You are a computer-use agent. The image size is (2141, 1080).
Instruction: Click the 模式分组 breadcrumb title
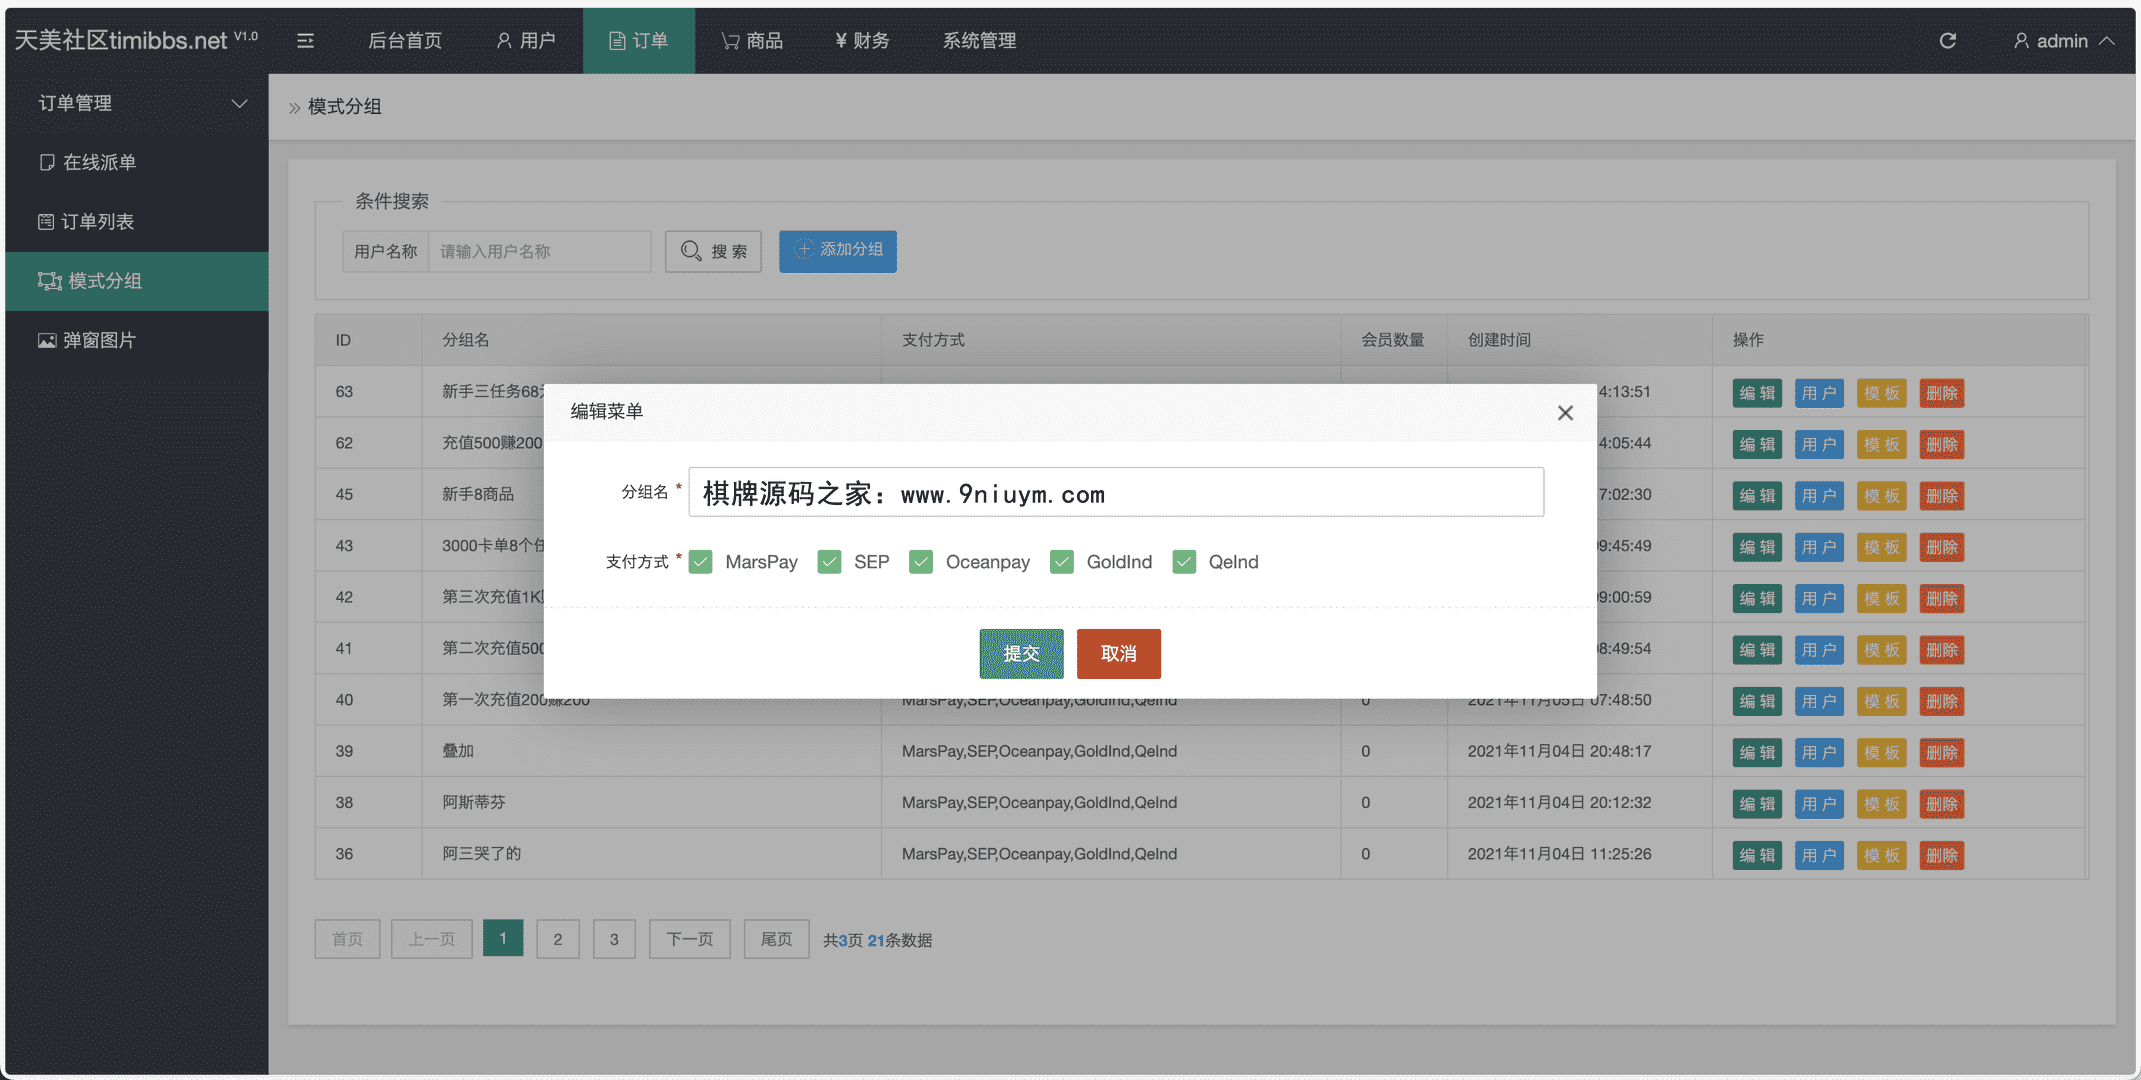(345, 106)
